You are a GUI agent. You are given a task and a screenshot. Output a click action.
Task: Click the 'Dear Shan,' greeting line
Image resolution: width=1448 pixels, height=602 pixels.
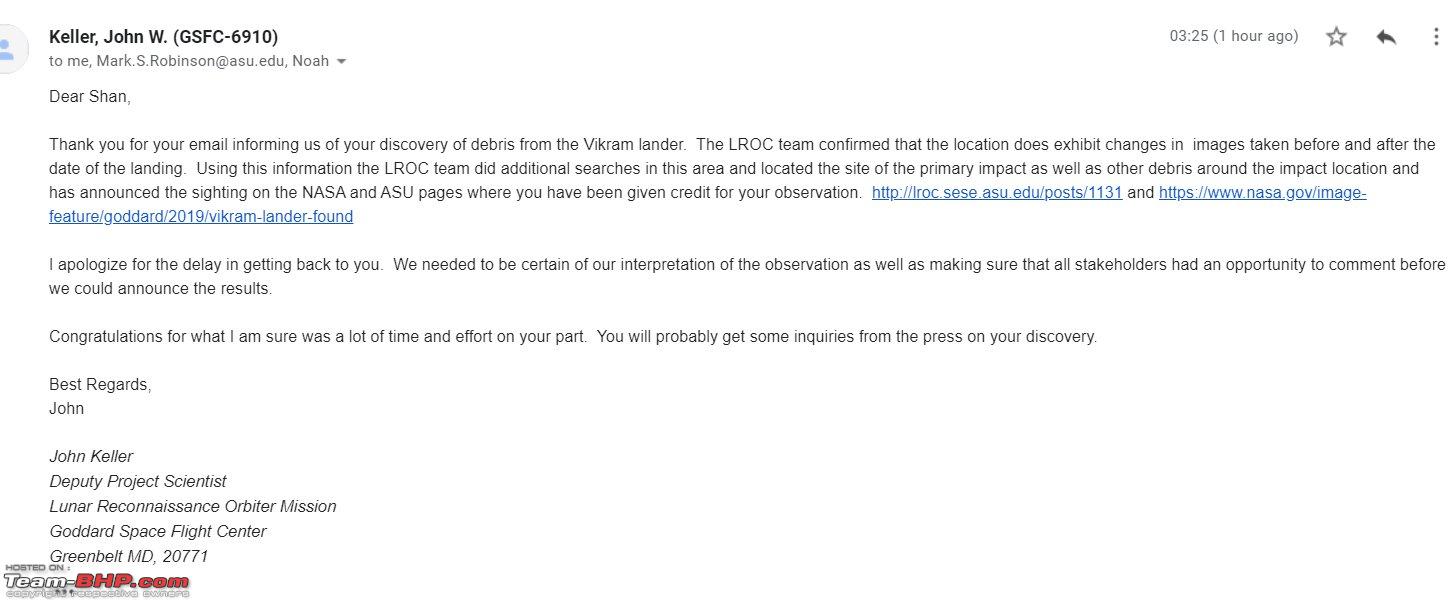90,97
